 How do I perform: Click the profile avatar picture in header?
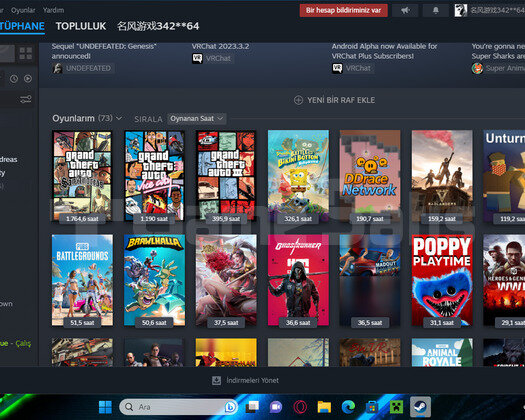point(460,10)
